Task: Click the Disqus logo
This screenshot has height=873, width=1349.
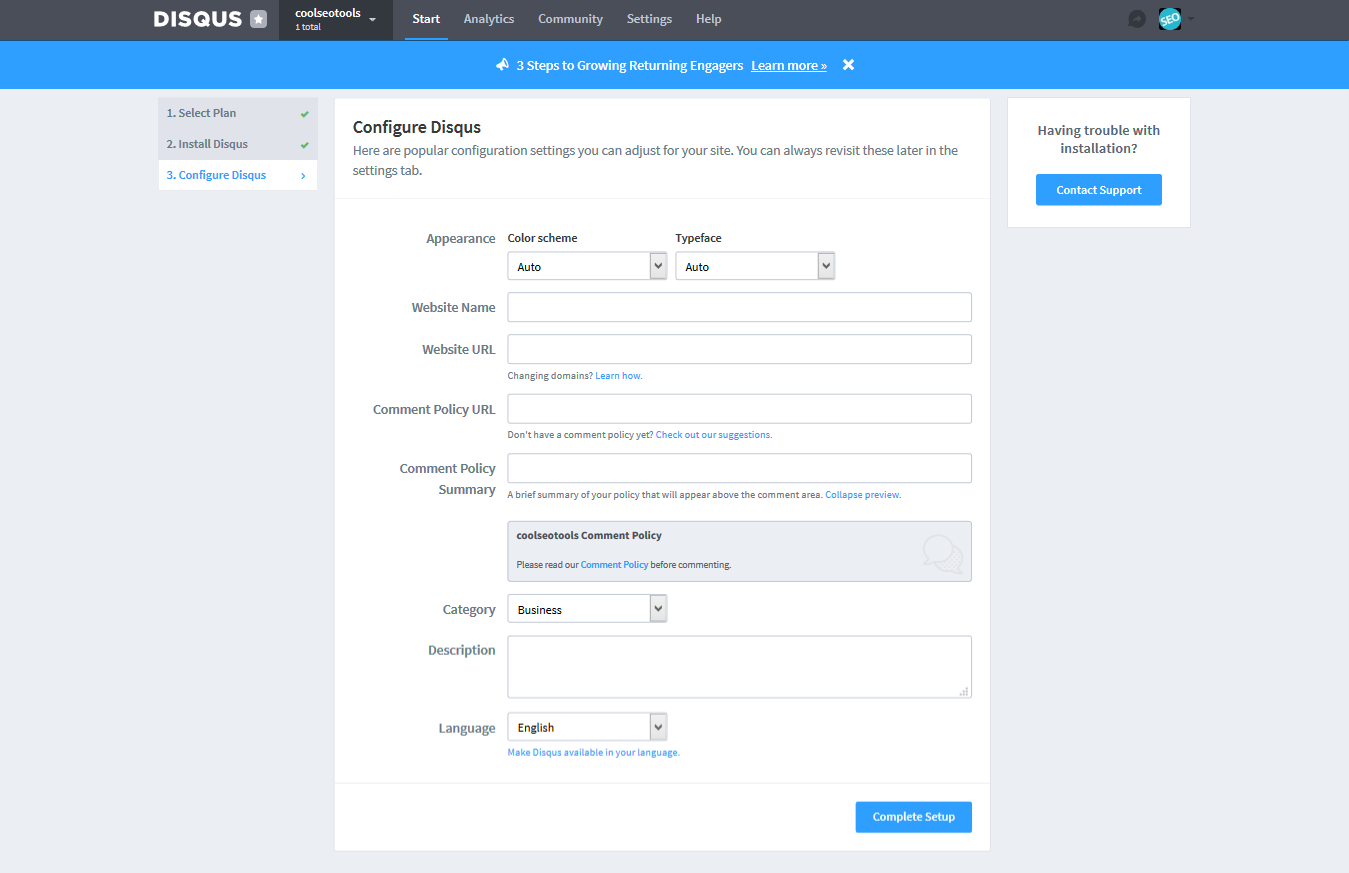Action: click(198, 19)
